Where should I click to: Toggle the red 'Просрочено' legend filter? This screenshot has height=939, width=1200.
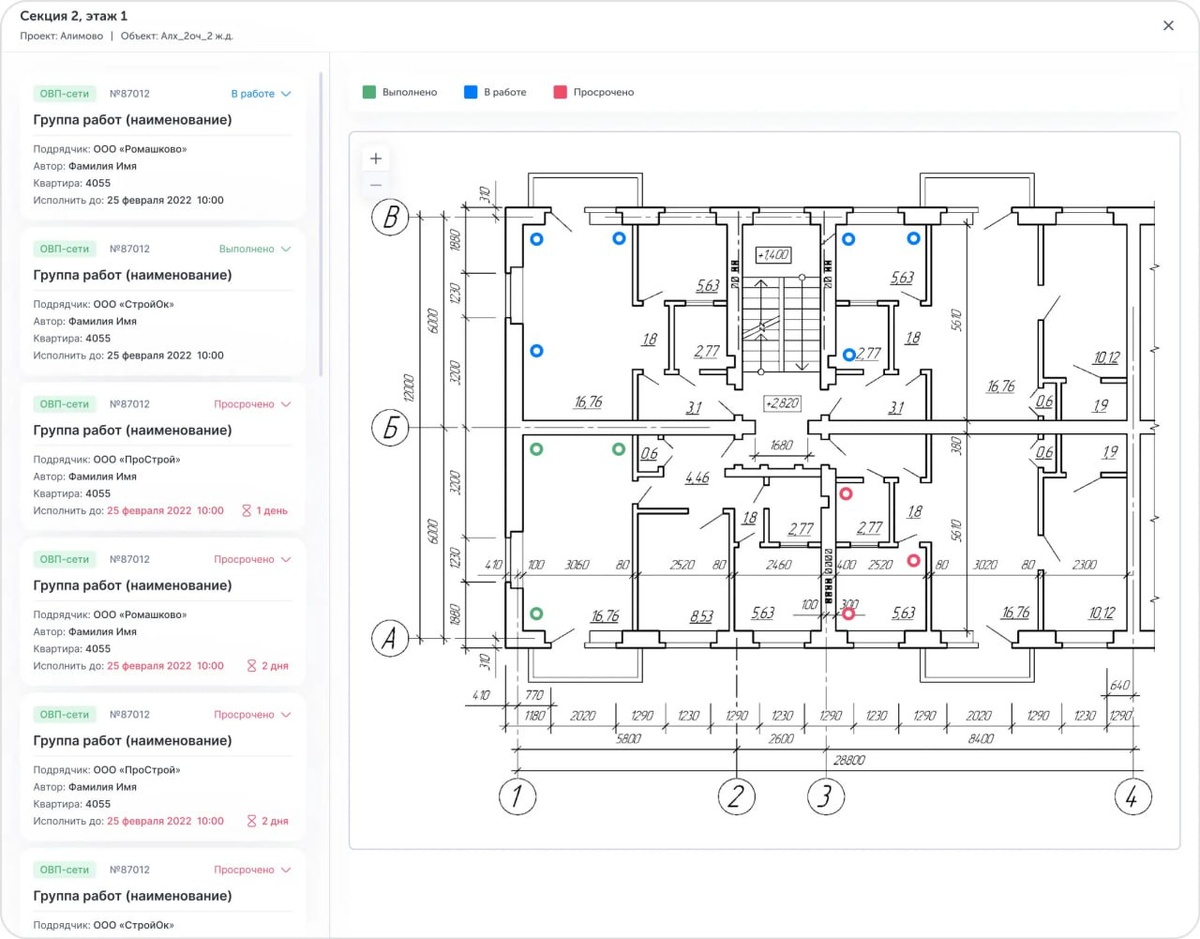point(594,92)
